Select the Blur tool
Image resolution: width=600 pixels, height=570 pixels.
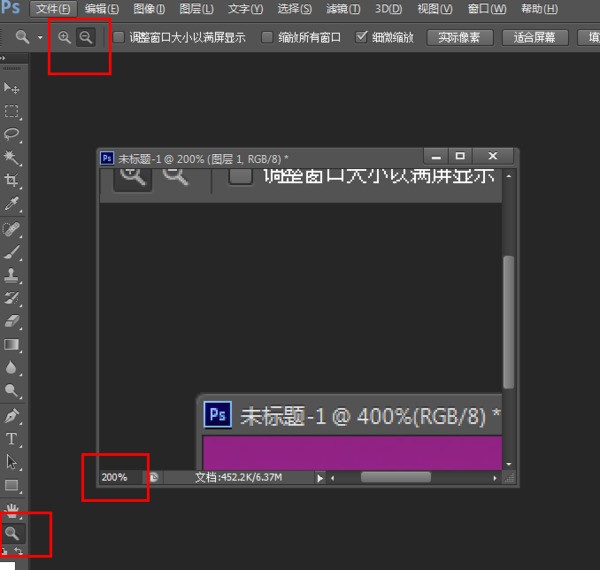pyautogui.click(x=11, y=368)
